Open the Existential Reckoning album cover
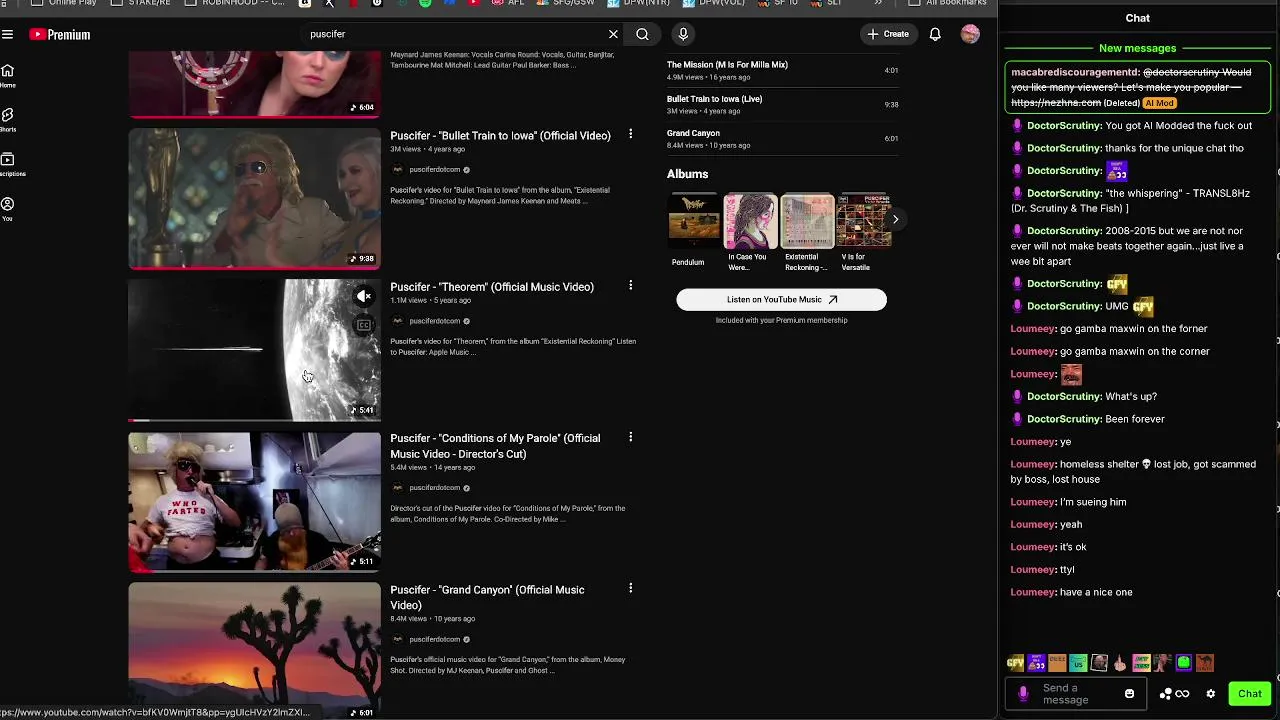The width and height of the screenshot is (1280, 720). (x=807, y=220)
